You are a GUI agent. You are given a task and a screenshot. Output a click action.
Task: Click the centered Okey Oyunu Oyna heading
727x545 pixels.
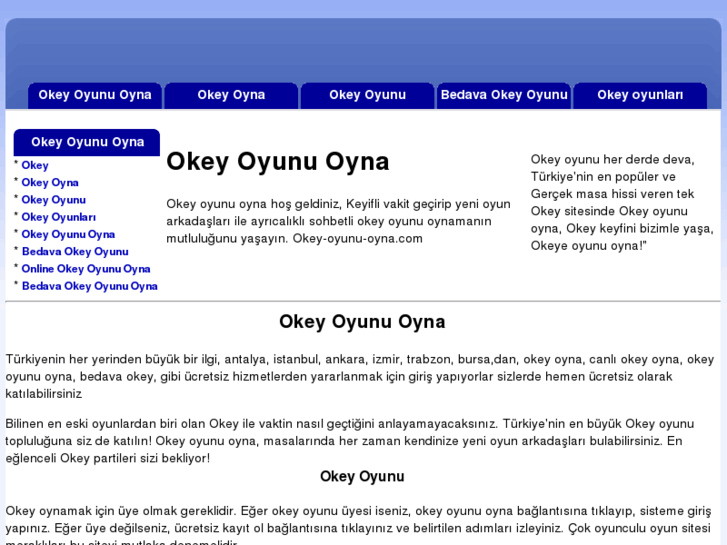(x=362, y=322)
